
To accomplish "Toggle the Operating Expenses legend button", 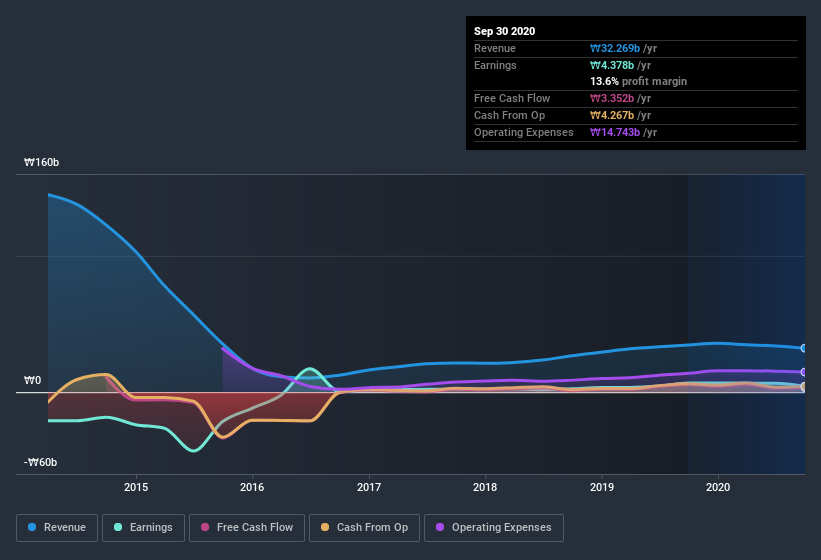I will tap(494, 528).
